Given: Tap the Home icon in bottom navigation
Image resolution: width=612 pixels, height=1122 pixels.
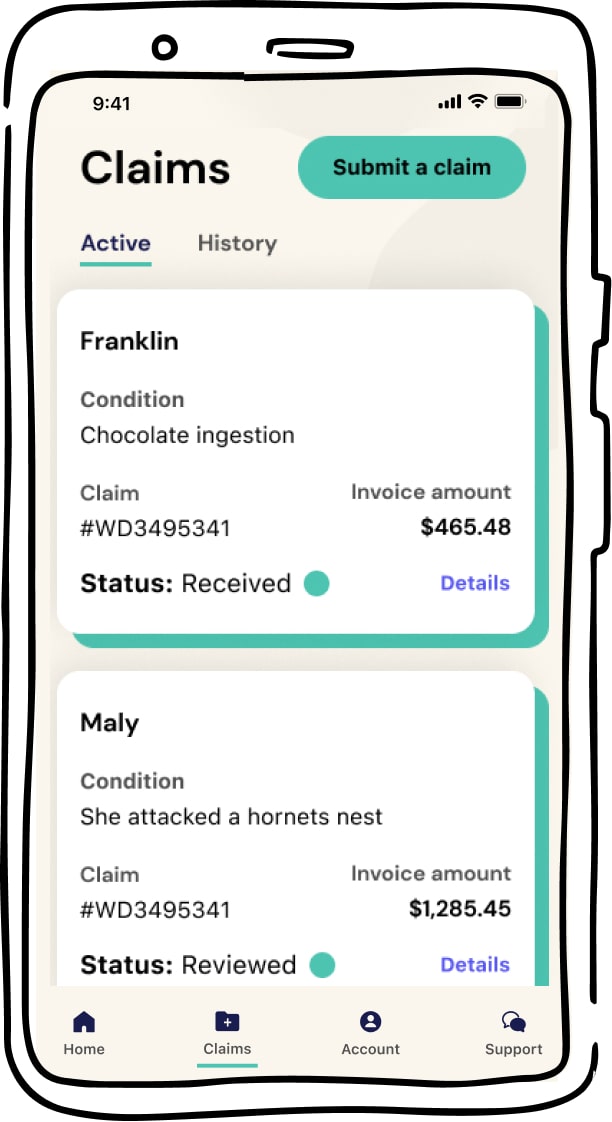Looking at the screenshot, I should tap(84, 1021).
